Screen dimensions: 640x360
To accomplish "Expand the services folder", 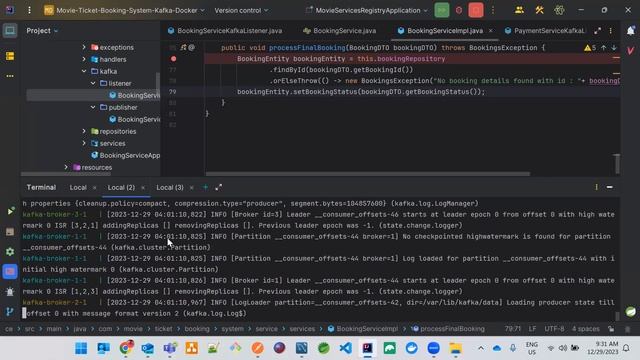I will tap(84, 143).
